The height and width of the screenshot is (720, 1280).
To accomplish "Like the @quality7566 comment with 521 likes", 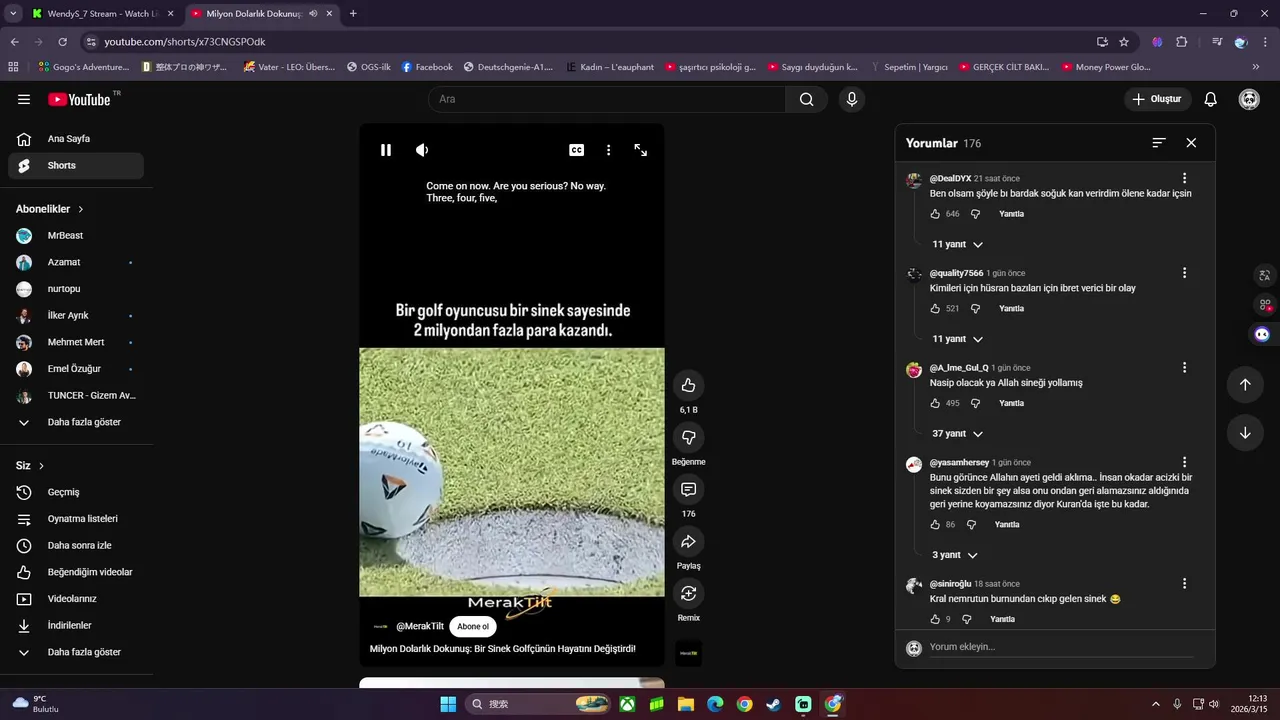I will click(936, 309).
